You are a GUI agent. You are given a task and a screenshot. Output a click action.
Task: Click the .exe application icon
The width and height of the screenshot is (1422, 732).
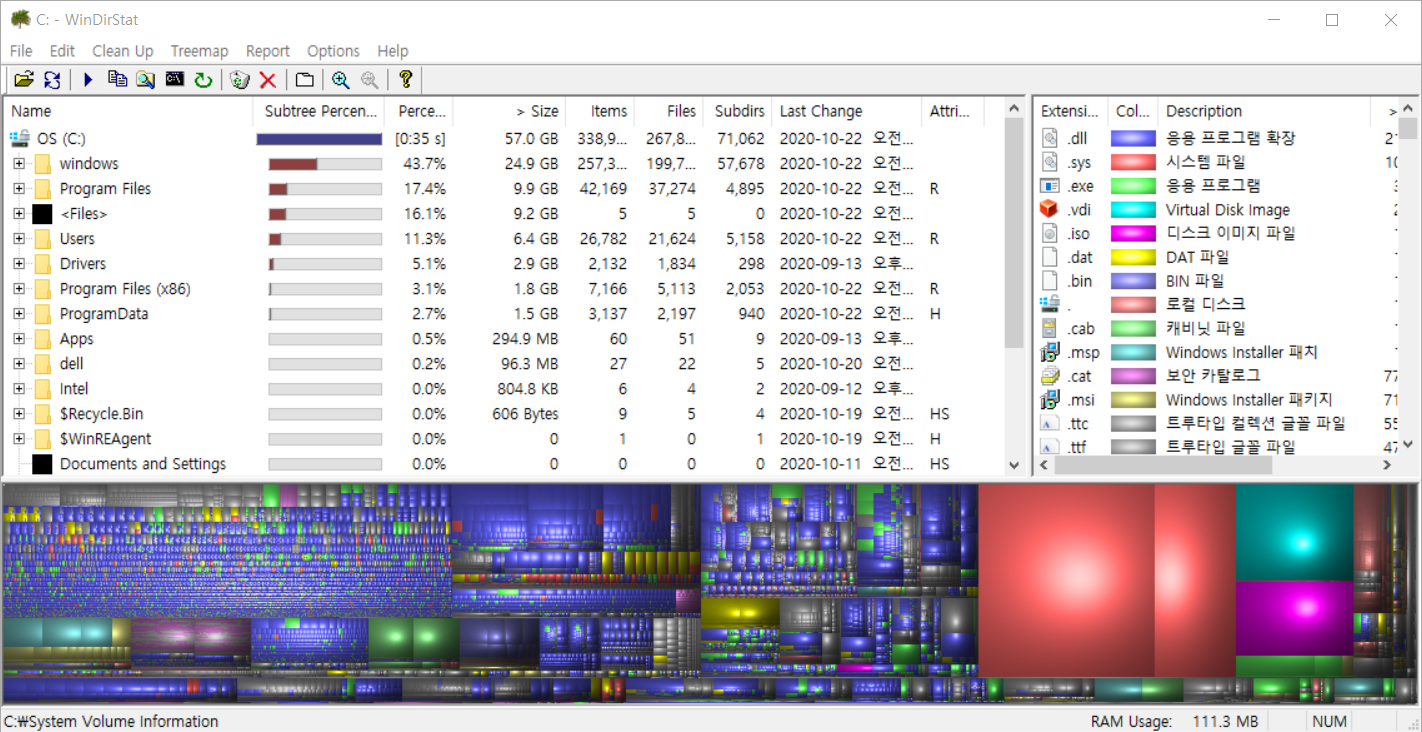[x=1049, y=185]
